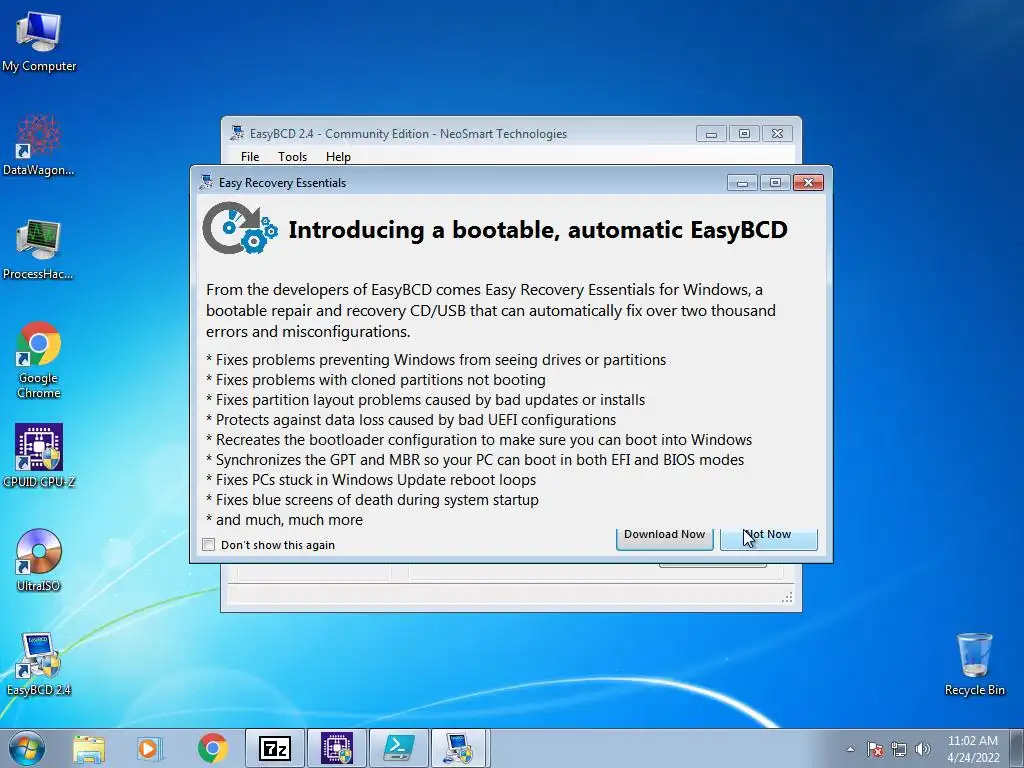
Task: Open the Recycle Bin
Action: 974,664
